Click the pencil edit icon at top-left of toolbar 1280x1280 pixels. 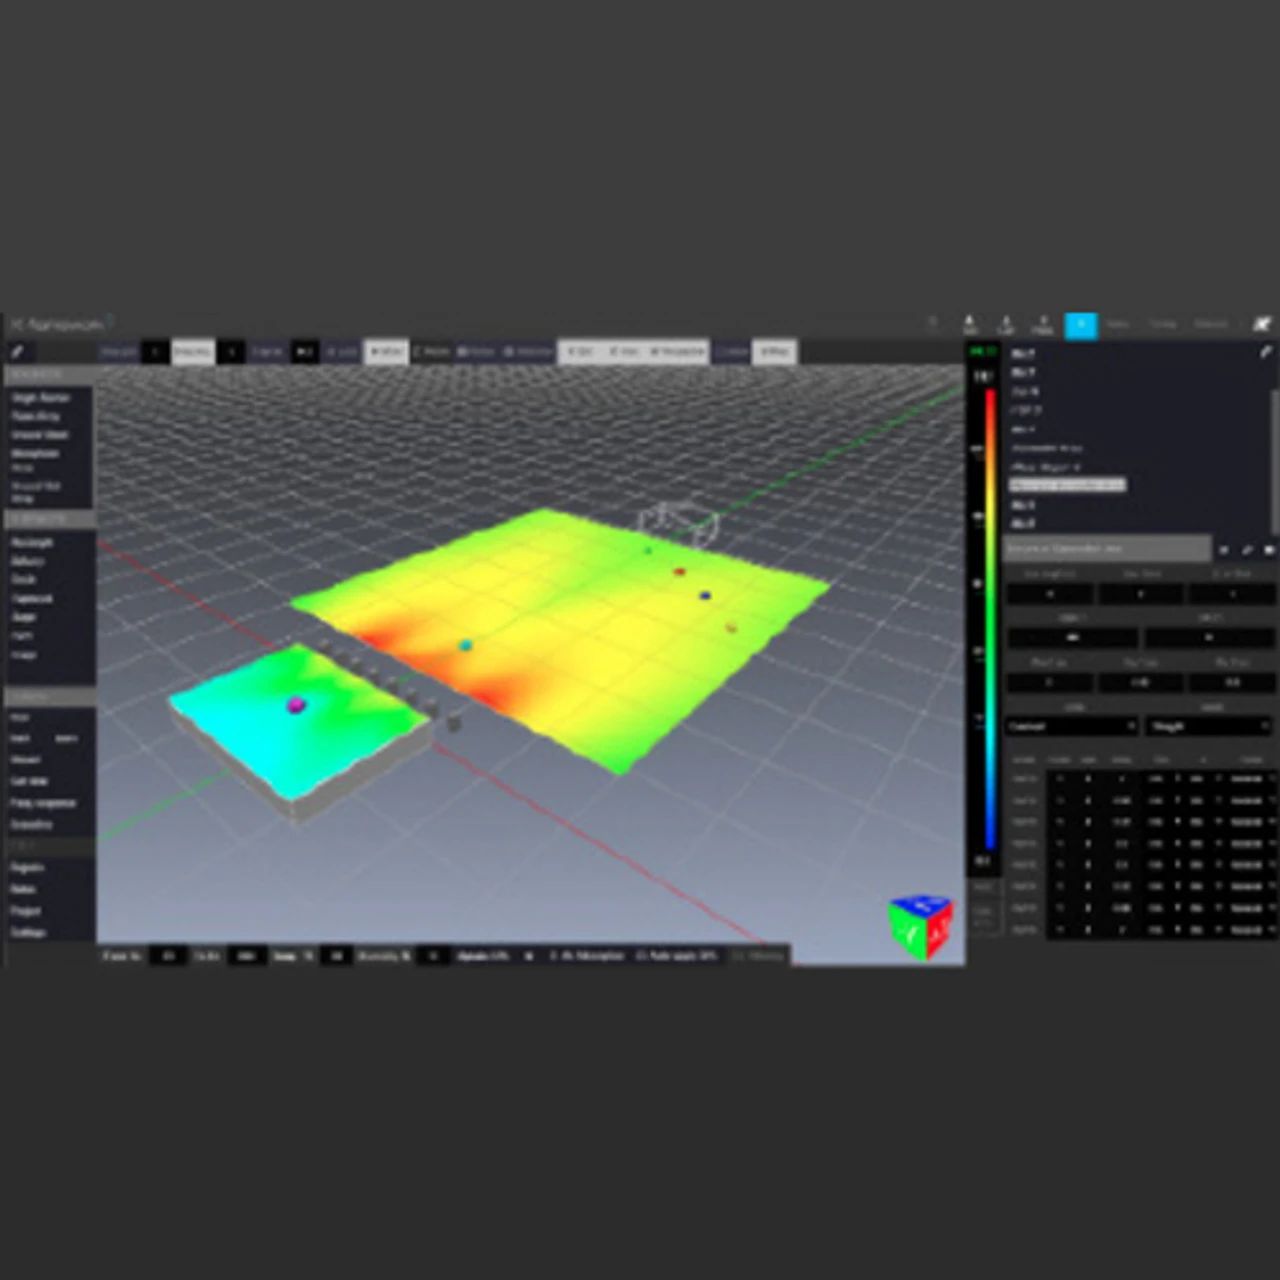tap(17, 352)
